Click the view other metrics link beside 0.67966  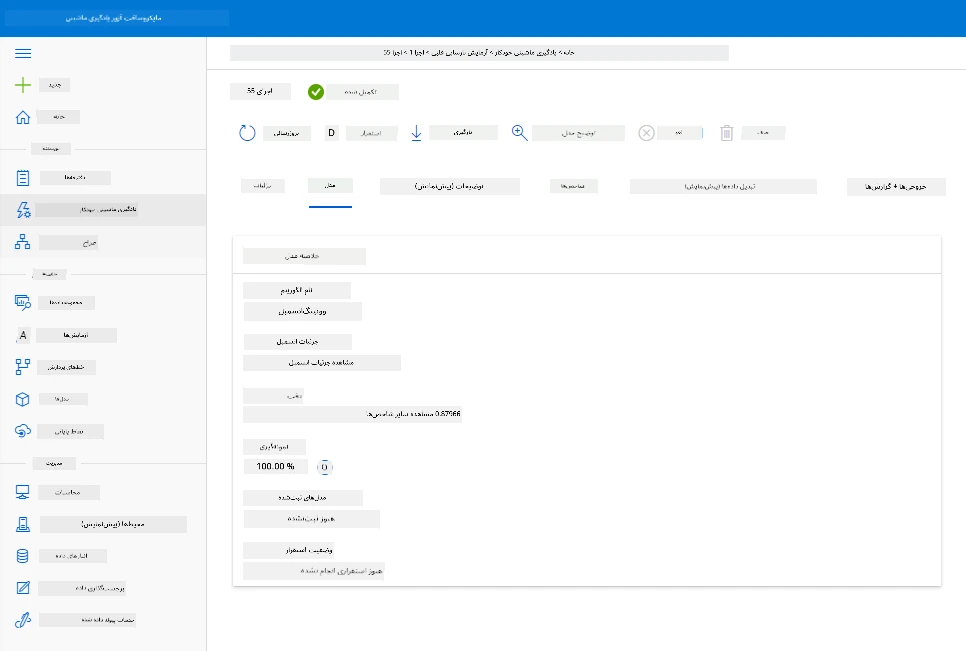click(399, 414)
